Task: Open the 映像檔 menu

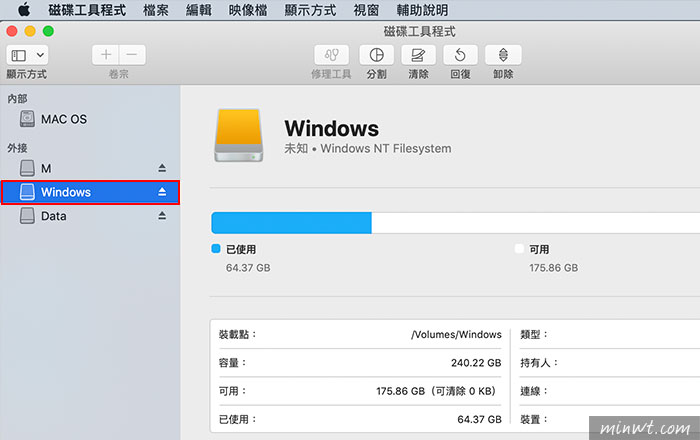Action: (248, 10)
